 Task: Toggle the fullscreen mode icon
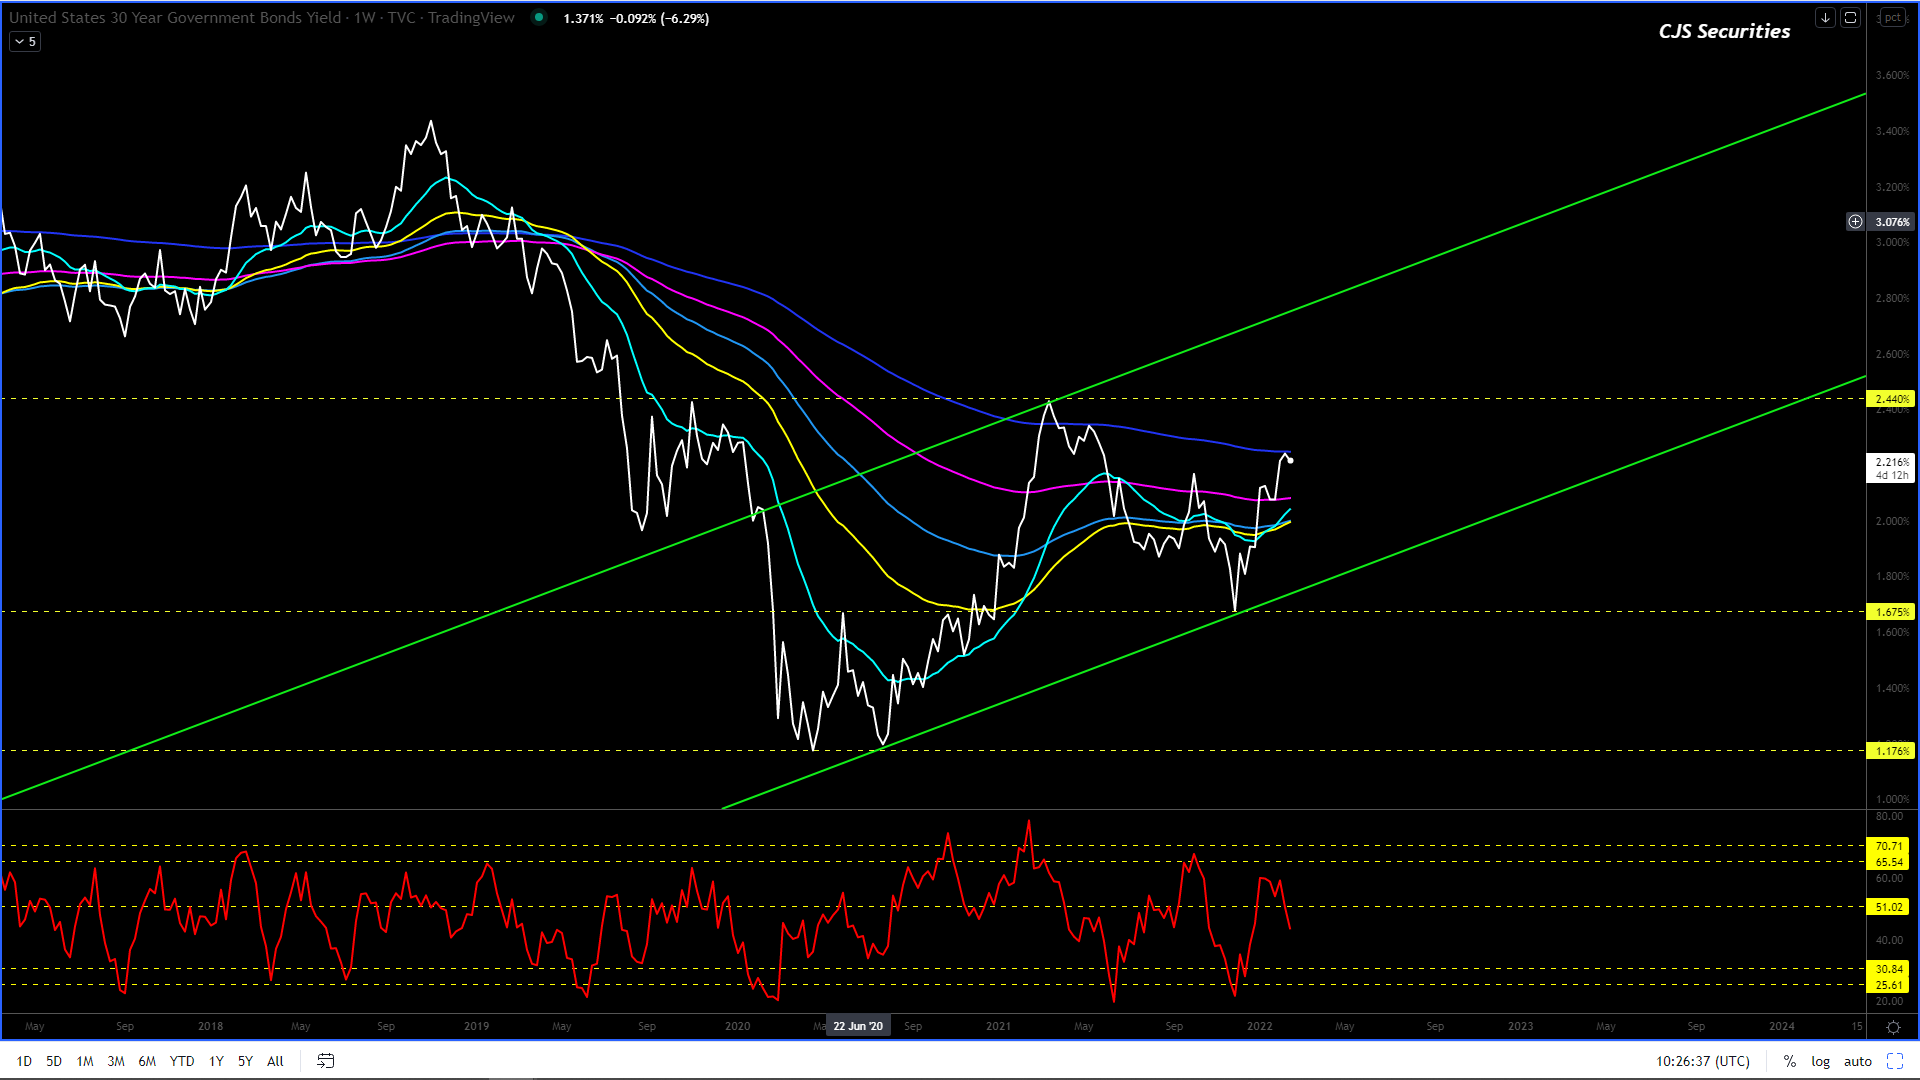[1894, 1061]
